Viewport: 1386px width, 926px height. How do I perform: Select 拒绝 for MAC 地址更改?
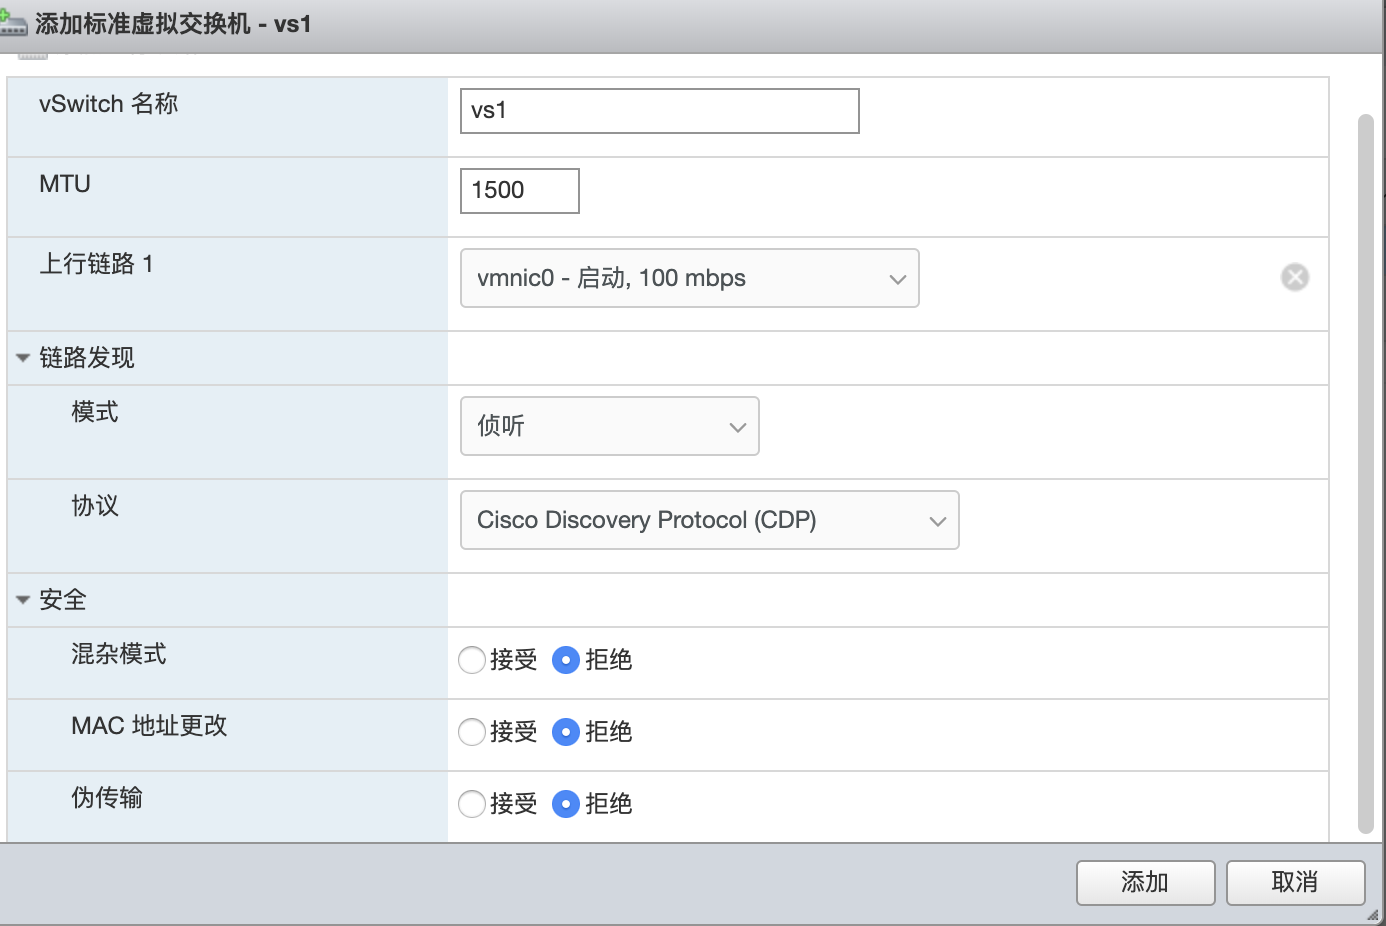coord(566,732)
